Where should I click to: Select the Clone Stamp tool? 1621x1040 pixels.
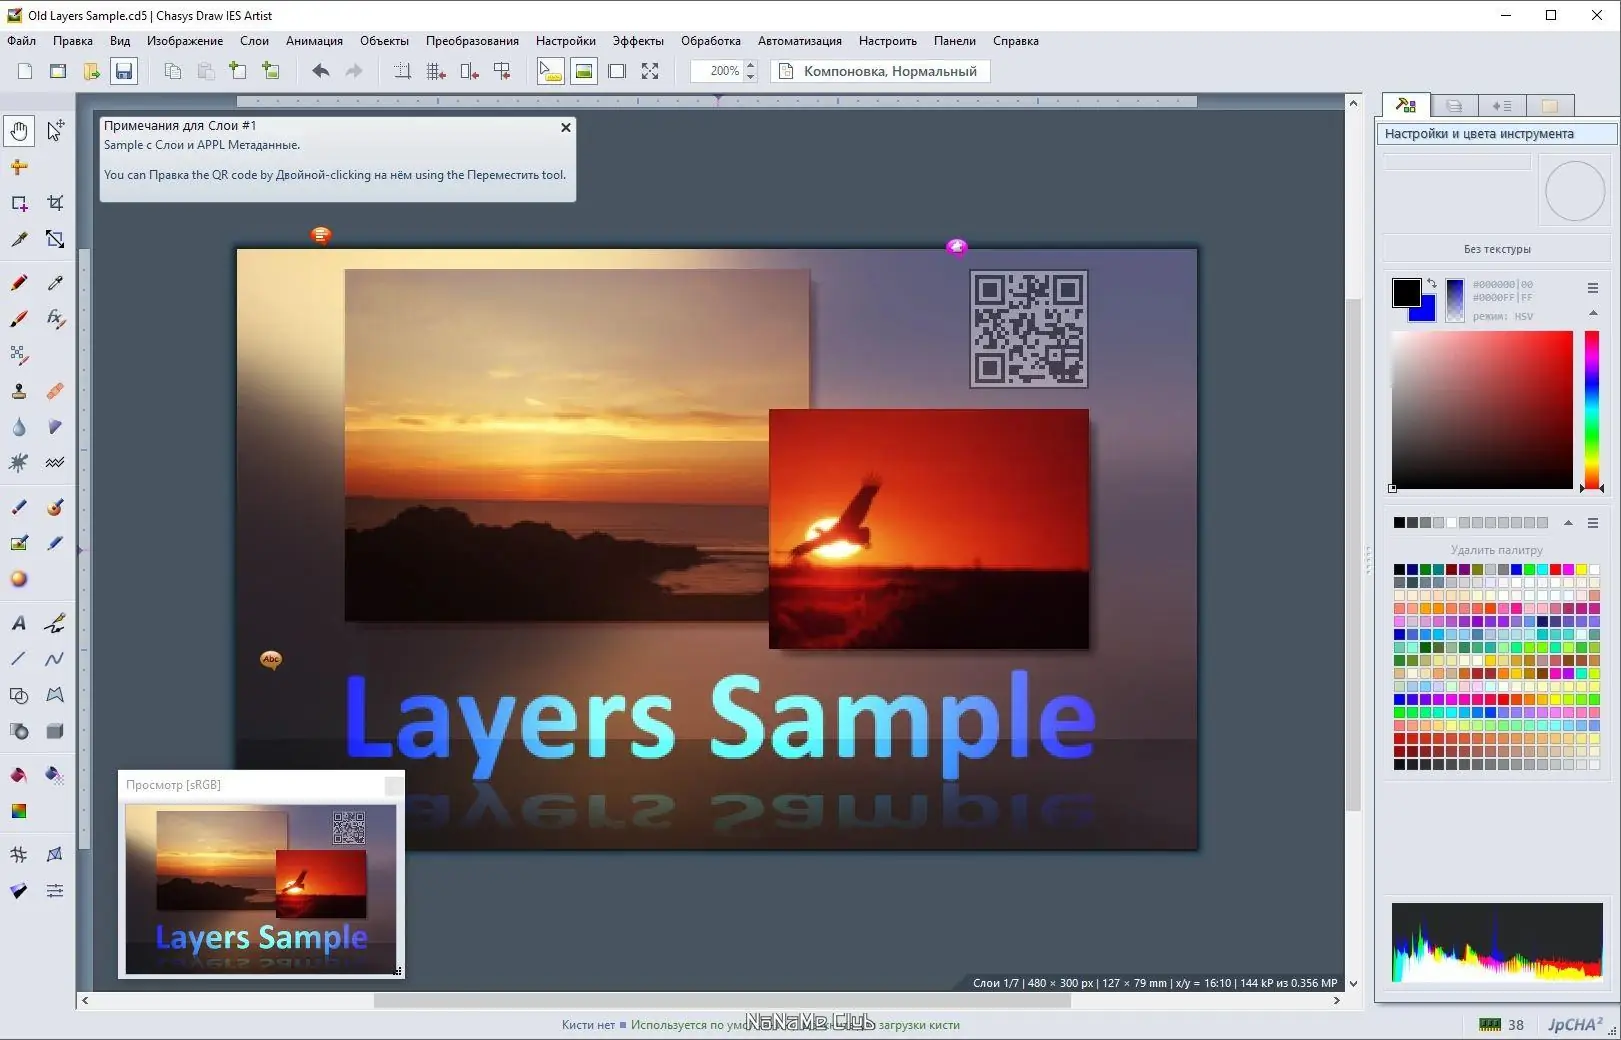coord(19,391)
